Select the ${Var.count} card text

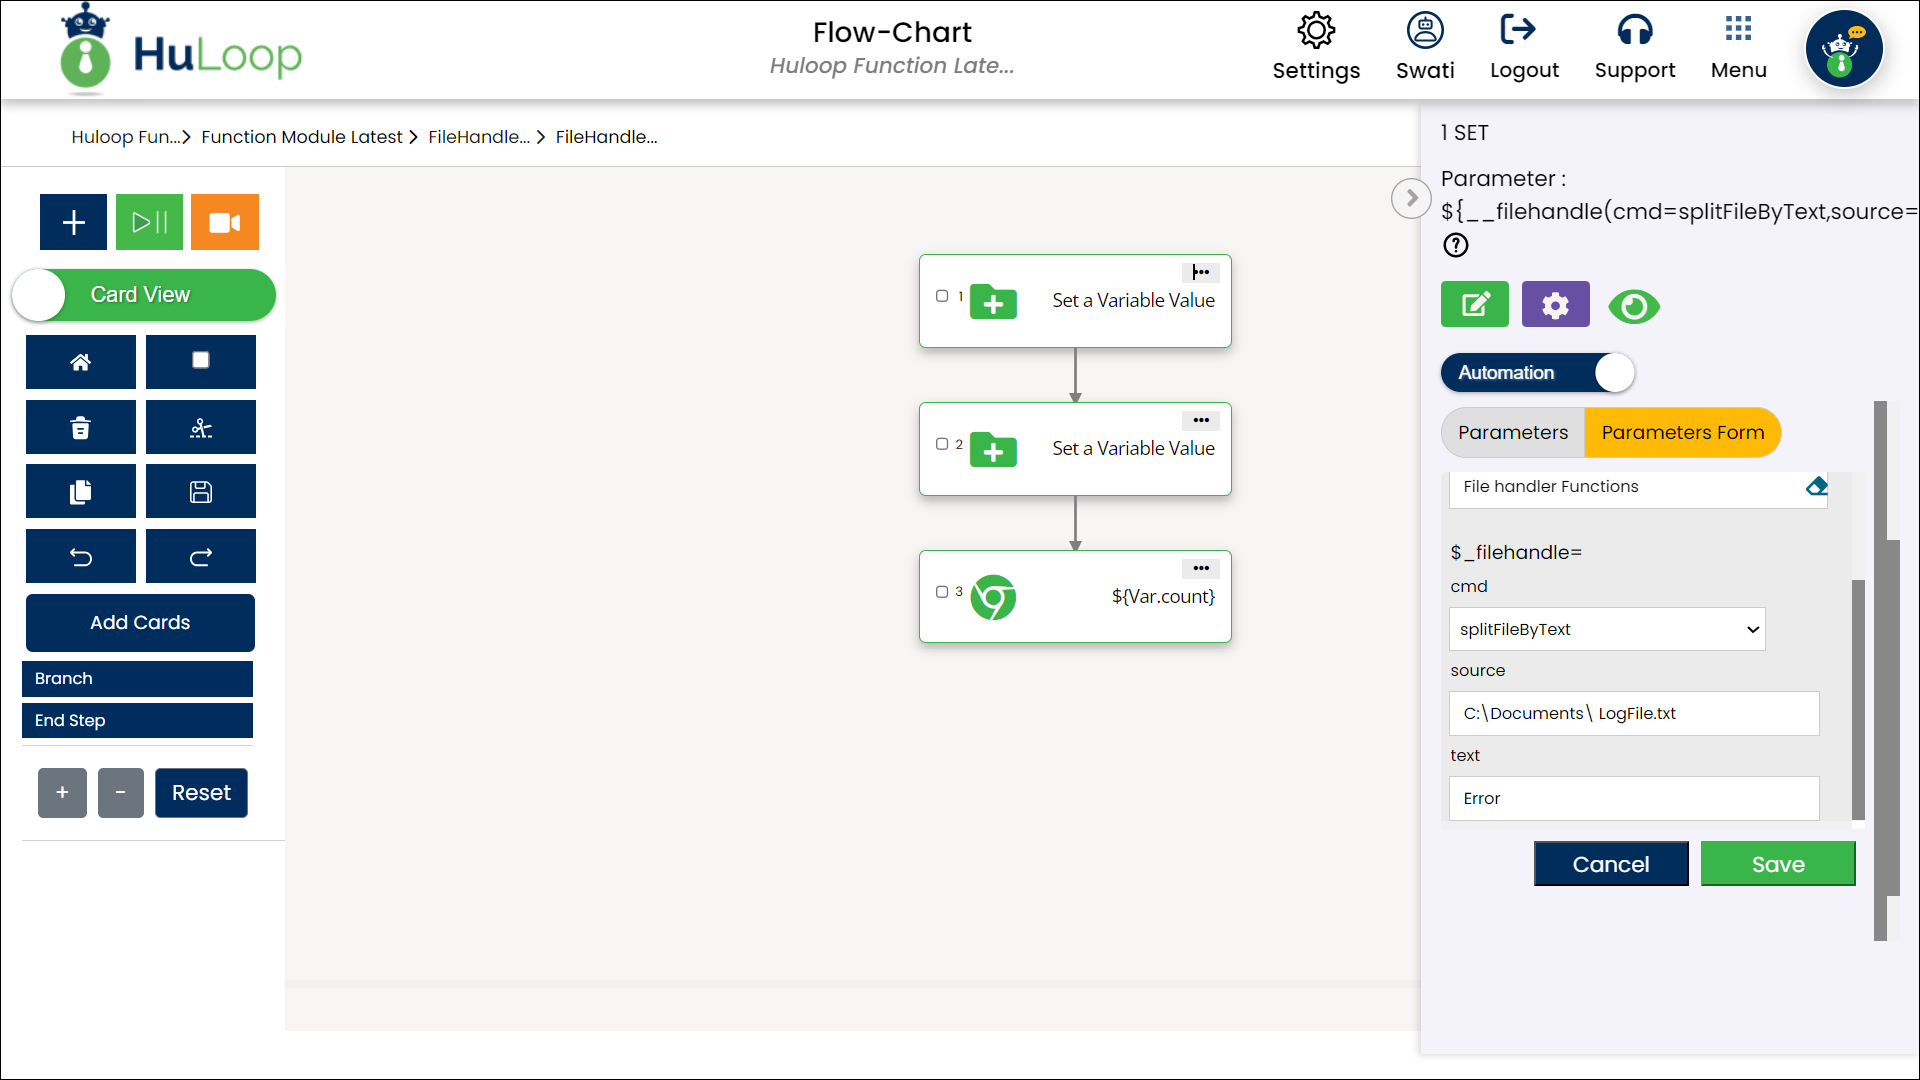[1163, 597]
